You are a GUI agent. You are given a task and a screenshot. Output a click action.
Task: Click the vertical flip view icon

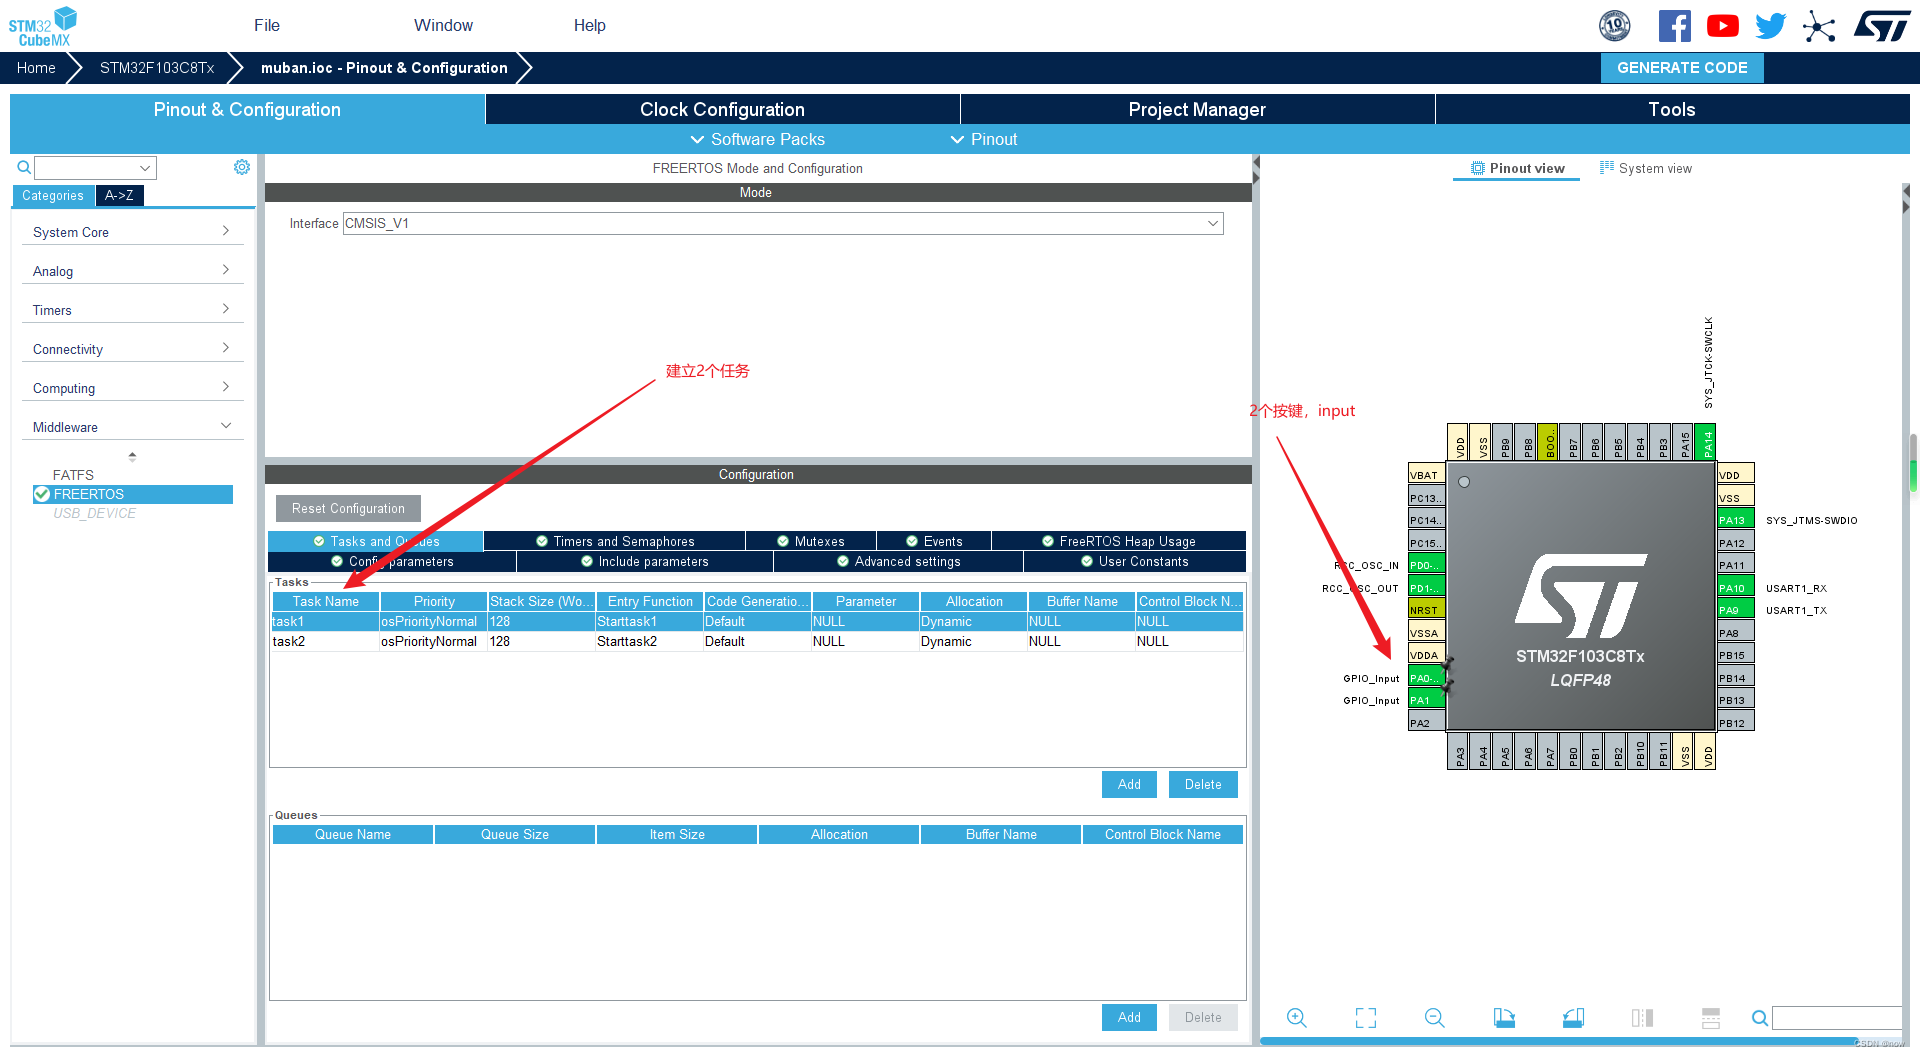(x=1642, y=1017)
